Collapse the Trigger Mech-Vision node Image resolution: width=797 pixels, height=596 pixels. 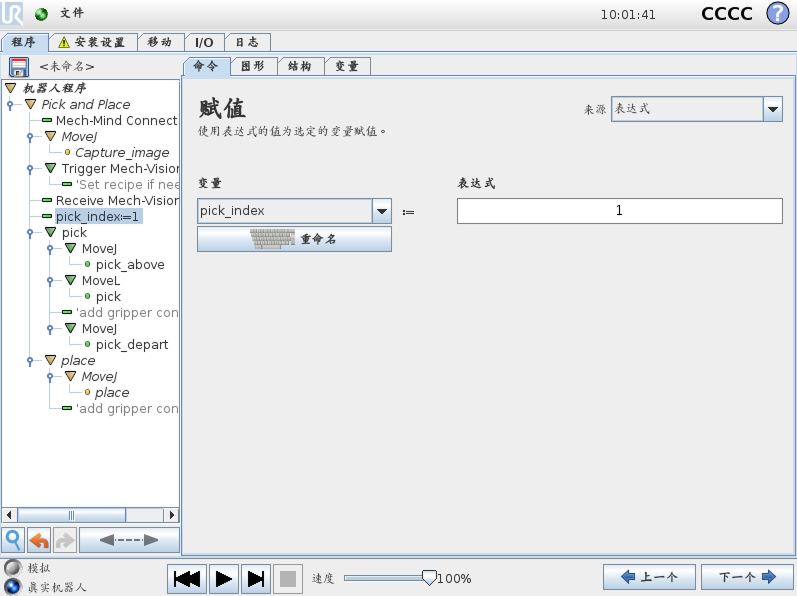point(50,168)
